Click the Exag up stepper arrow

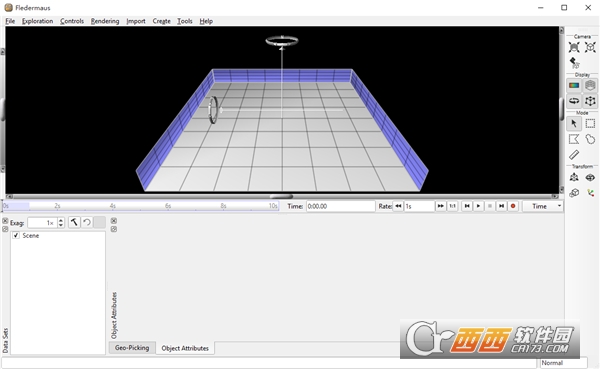click(x=61, y=220)
